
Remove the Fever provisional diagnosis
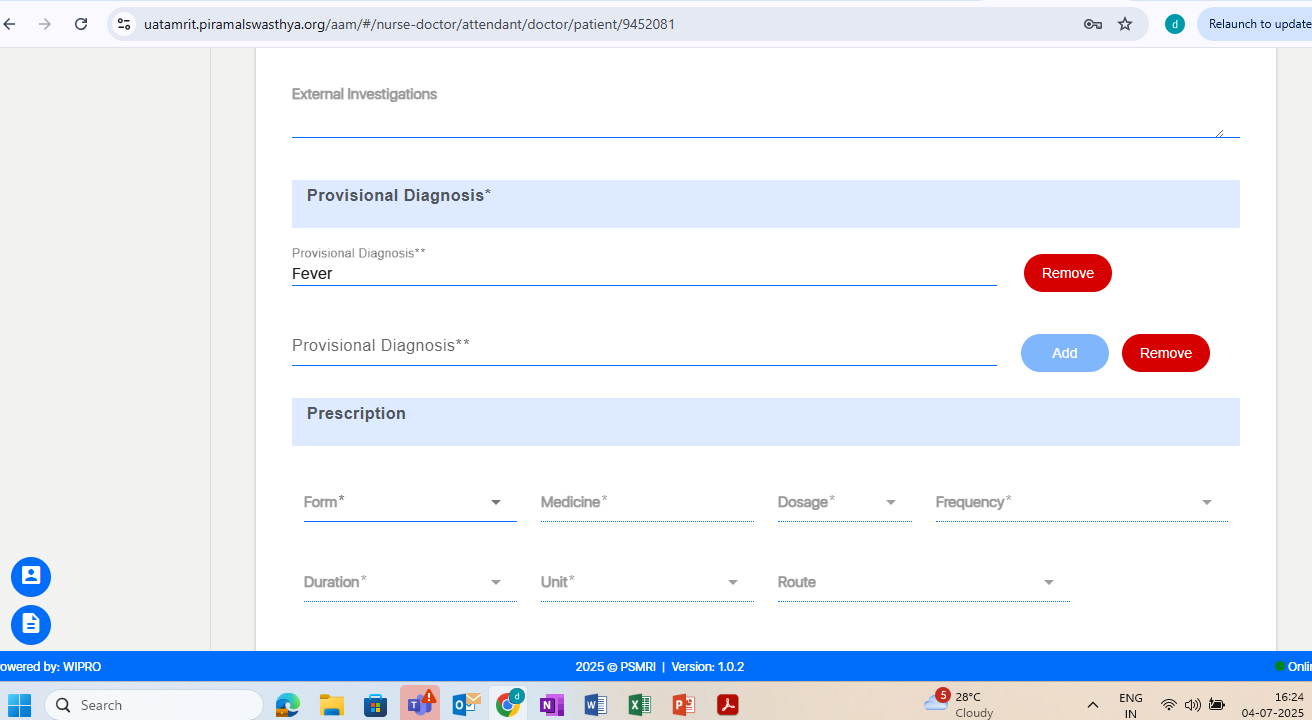pos(1067,273)
